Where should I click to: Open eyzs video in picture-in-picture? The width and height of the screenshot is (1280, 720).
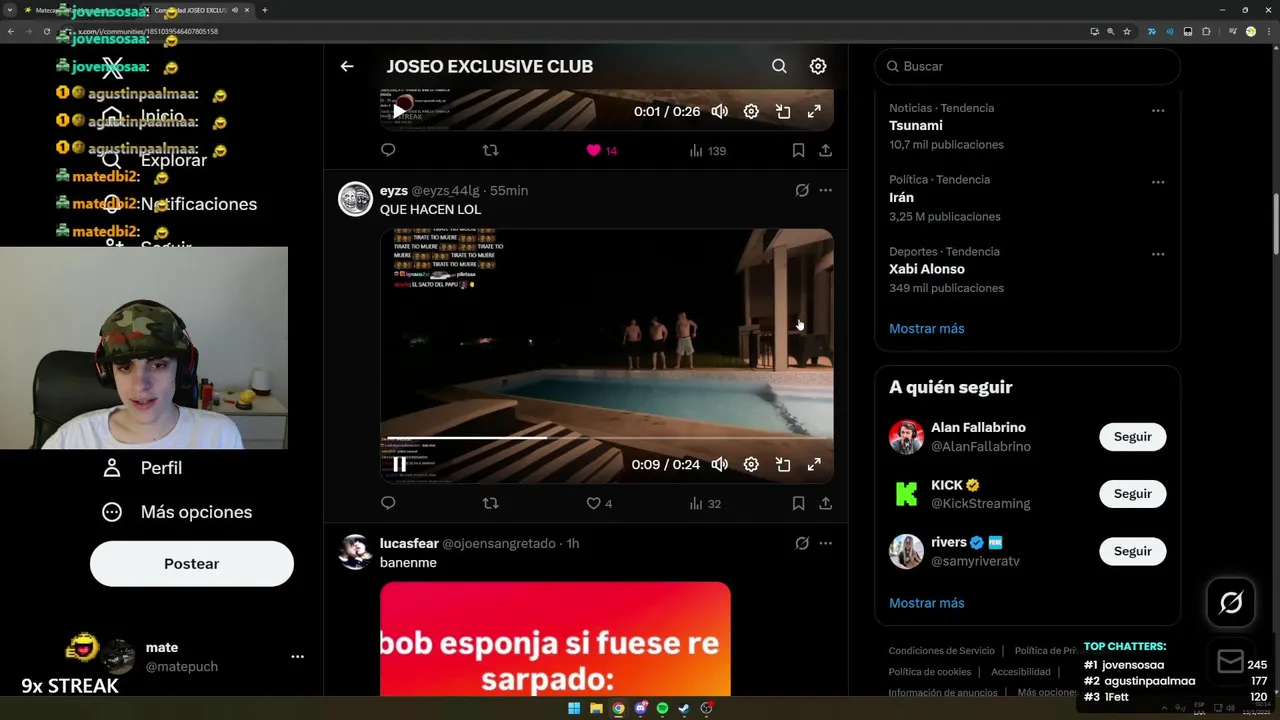pyautogui.click(x=783, y=464)
